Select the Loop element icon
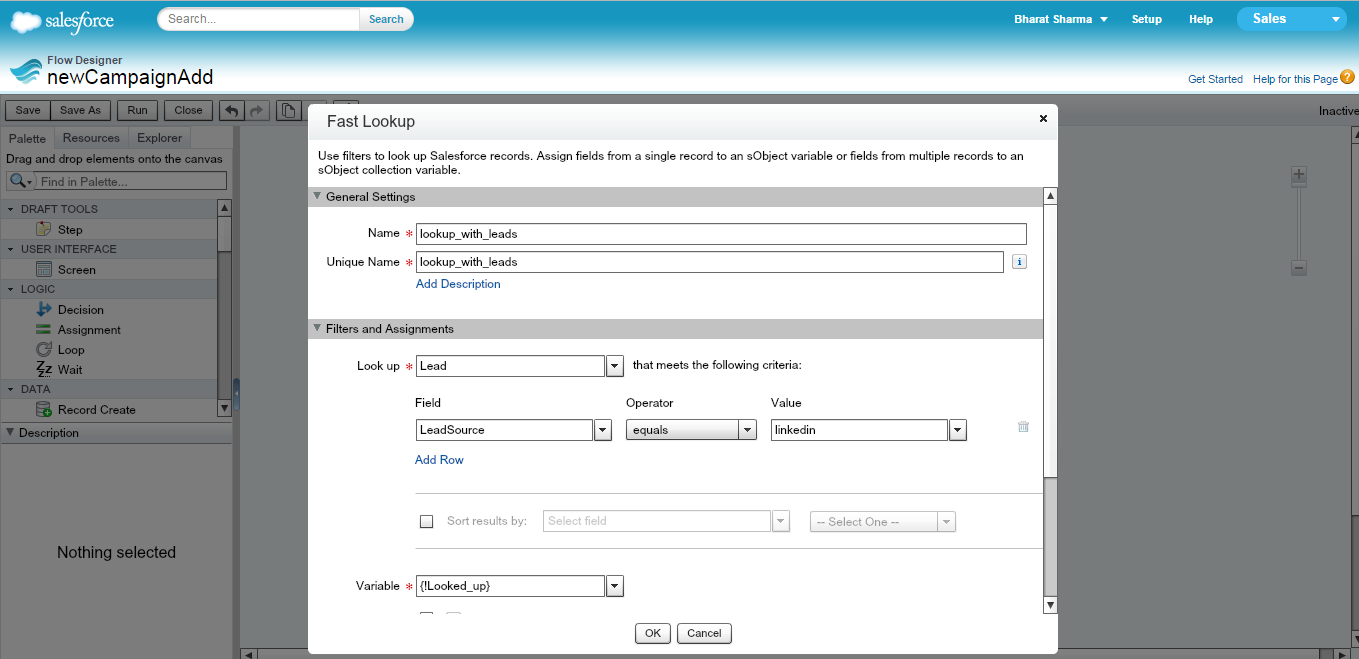 44,349
